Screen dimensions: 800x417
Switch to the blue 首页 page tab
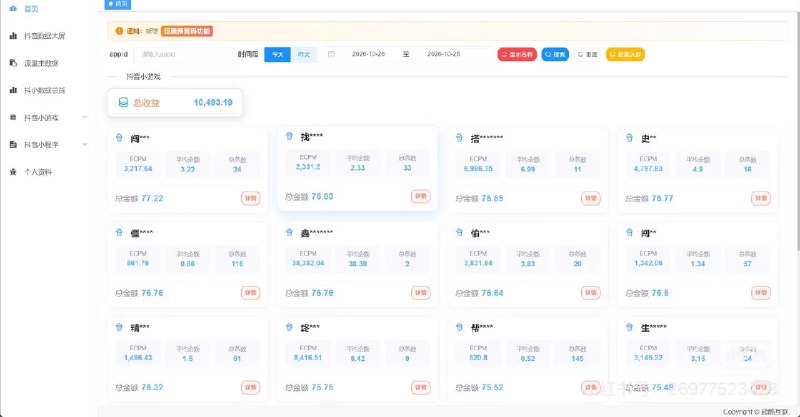(118, 4)
